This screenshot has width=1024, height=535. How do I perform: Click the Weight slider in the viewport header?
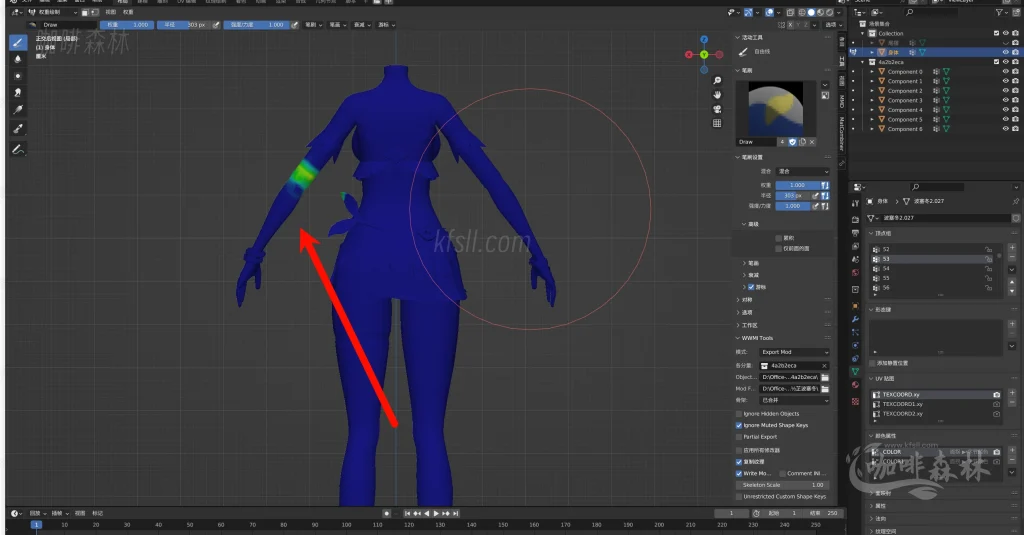coord(127,25)
